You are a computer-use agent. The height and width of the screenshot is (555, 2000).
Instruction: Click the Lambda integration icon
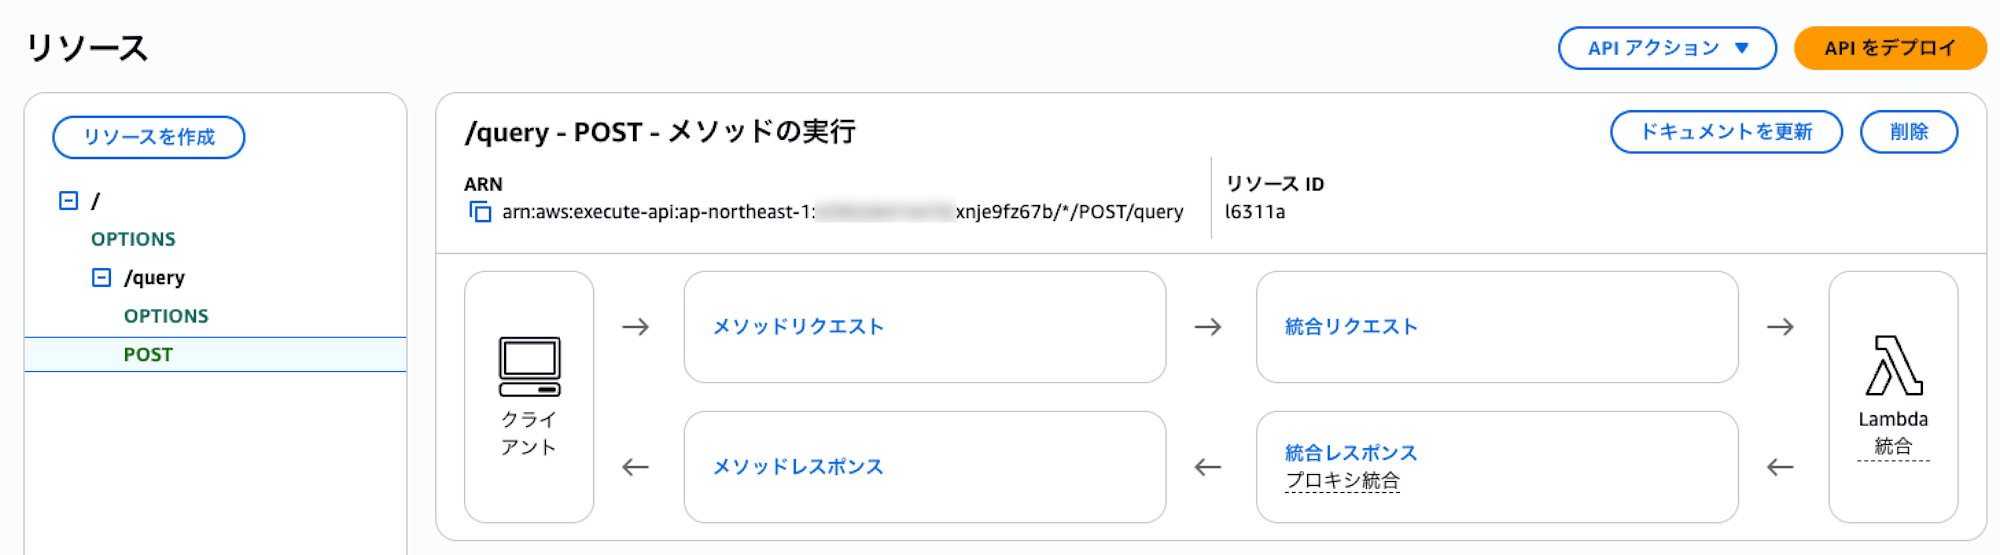coord(1893,366)
